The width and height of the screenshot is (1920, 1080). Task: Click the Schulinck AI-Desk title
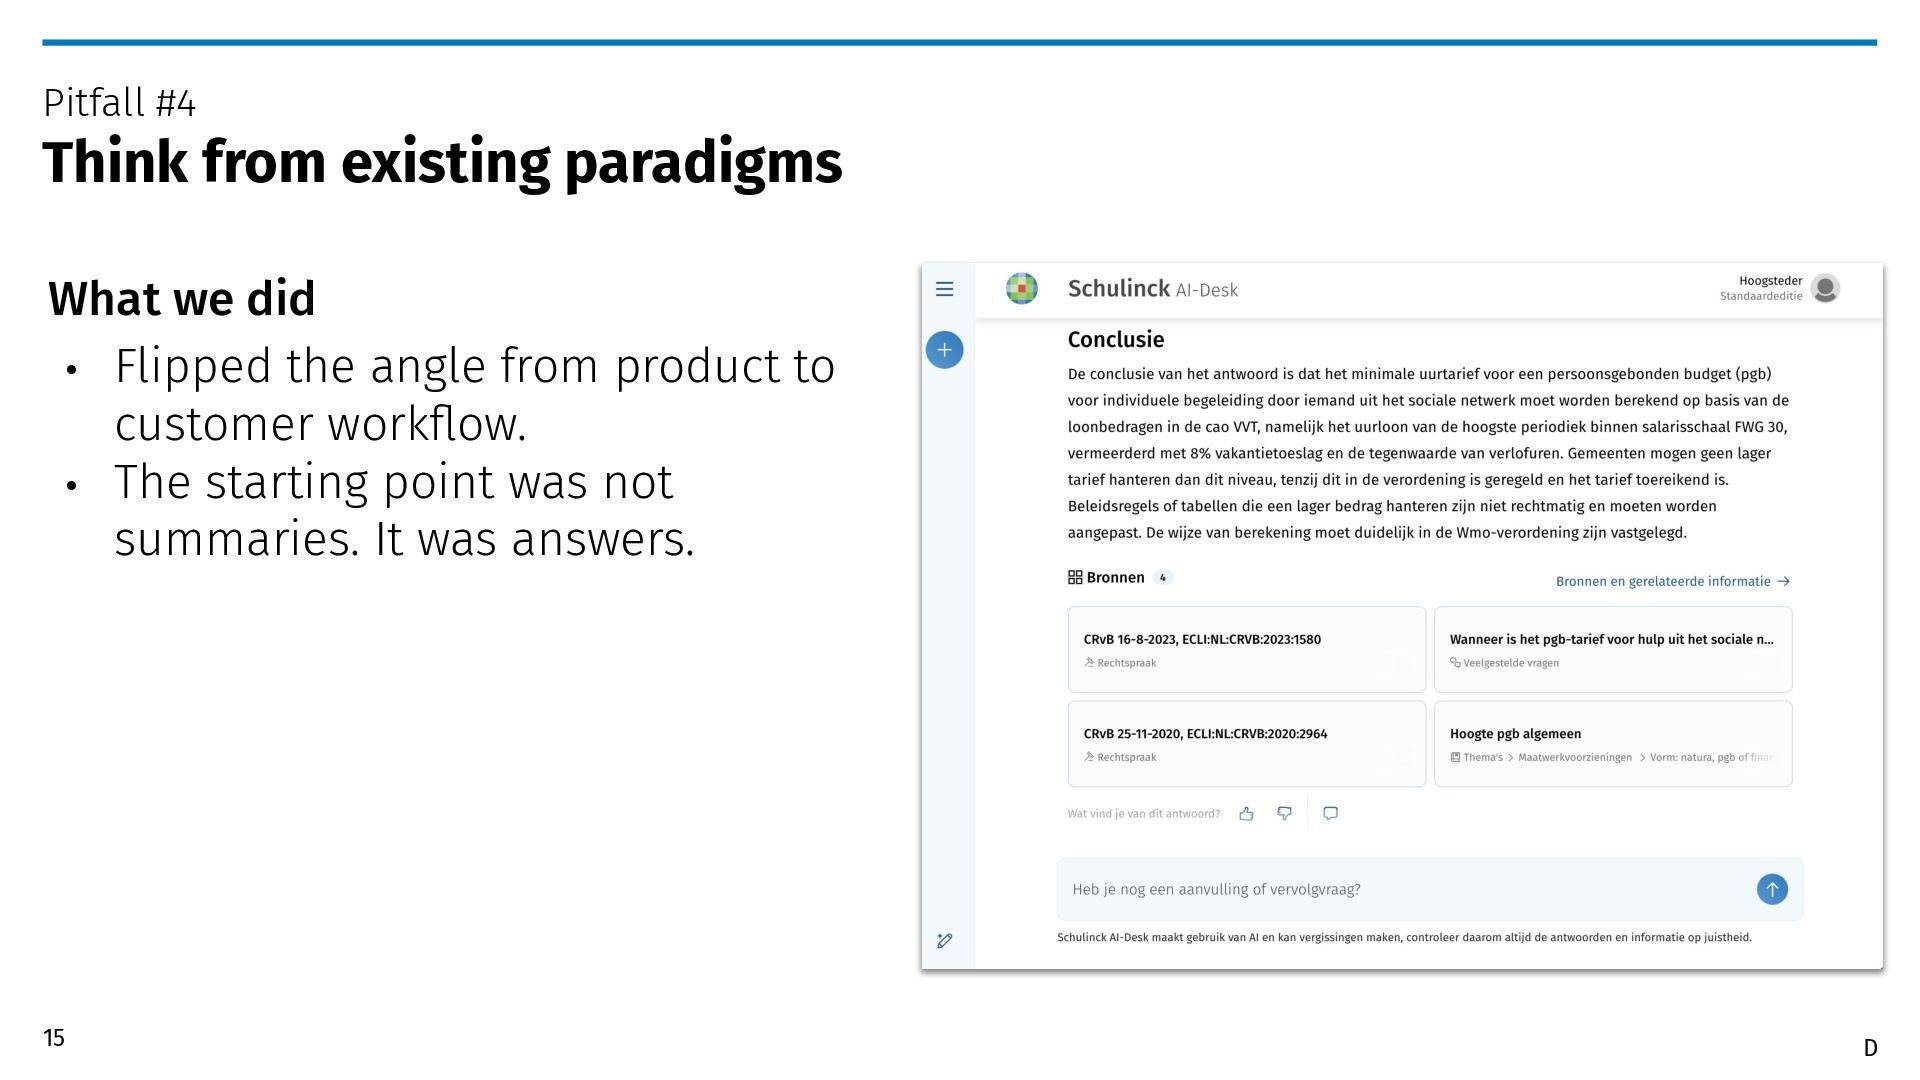1152,289
